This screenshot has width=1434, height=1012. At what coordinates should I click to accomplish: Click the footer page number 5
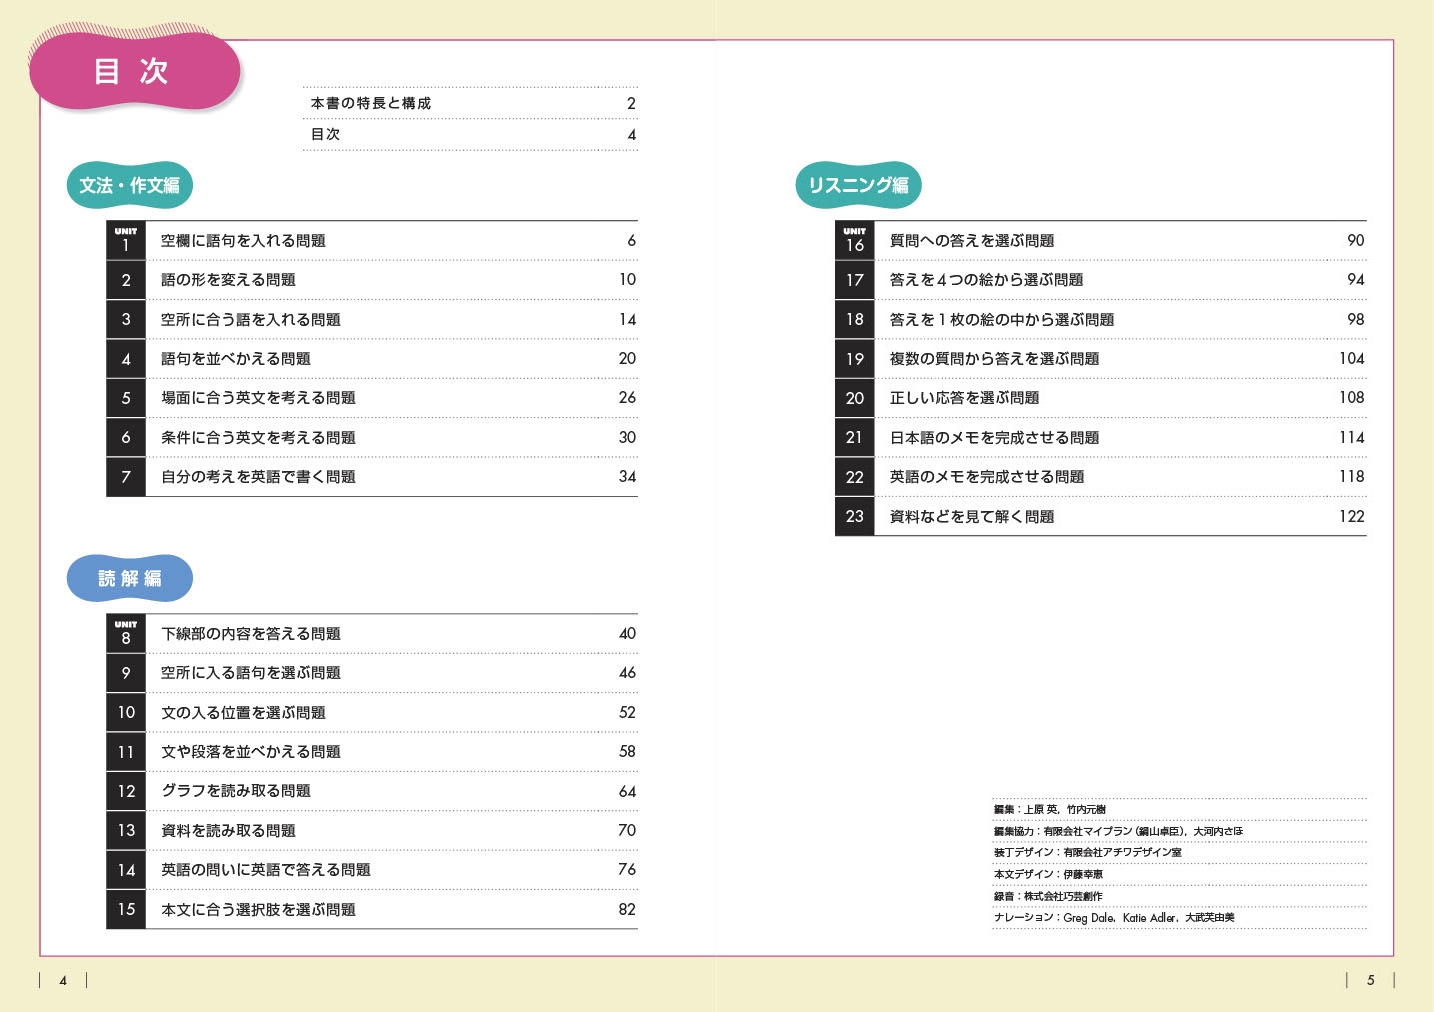pyautogui.click(x=1371, y=981)
